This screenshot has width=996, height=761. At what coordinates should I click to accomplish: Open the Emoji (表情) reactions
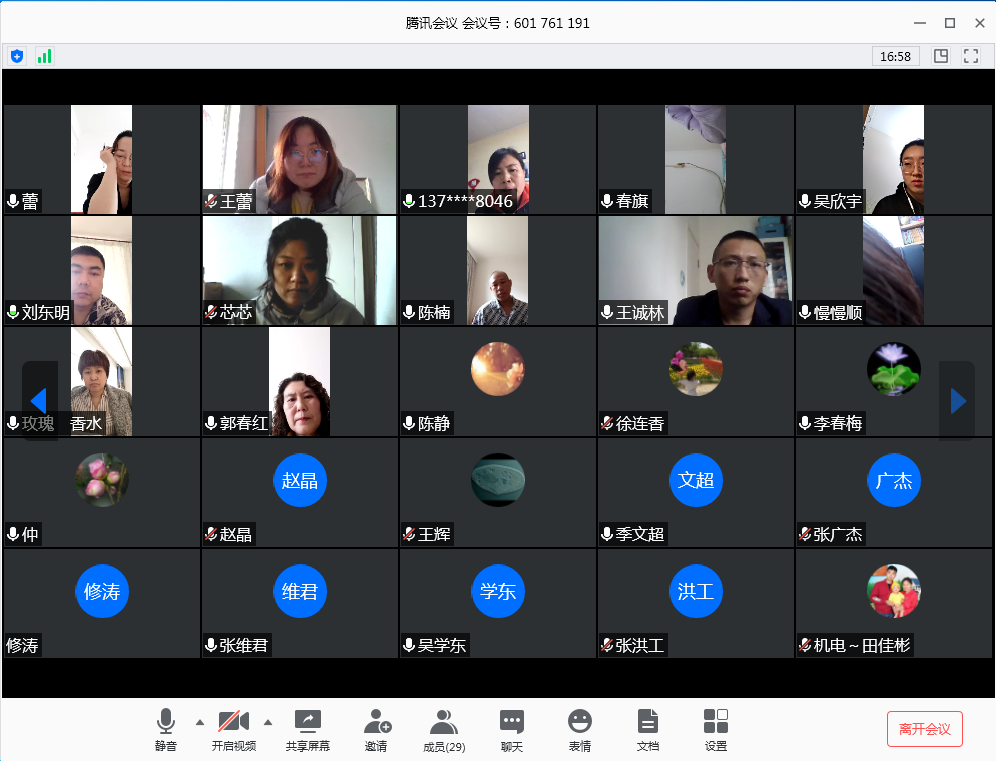coord(580,729)
